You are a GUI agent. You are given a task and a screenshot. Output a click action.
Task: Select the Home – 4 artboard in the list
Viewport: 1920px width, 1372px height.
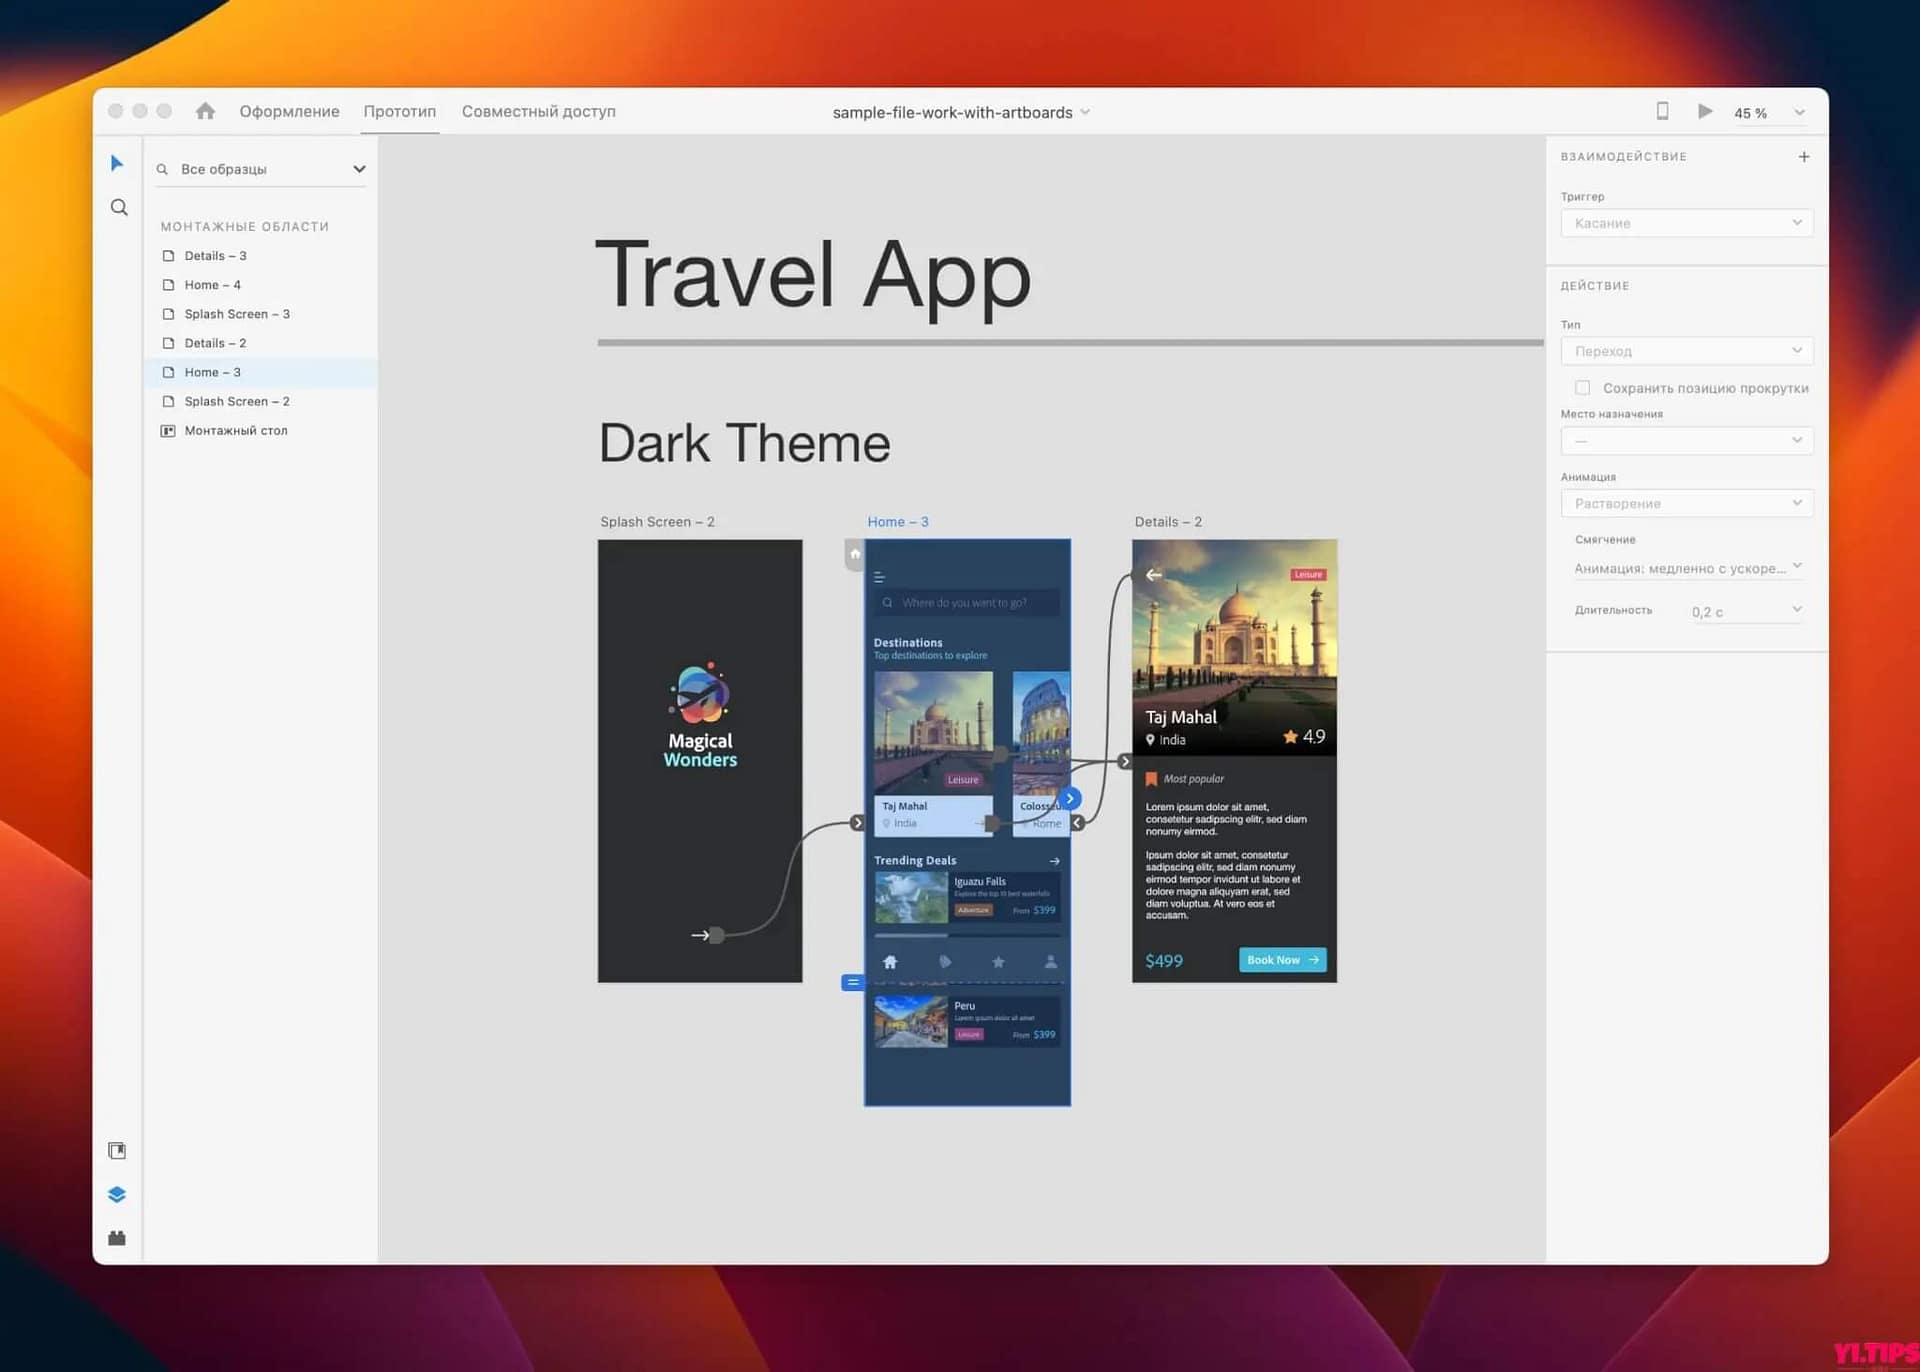click(x=212, y=284)
